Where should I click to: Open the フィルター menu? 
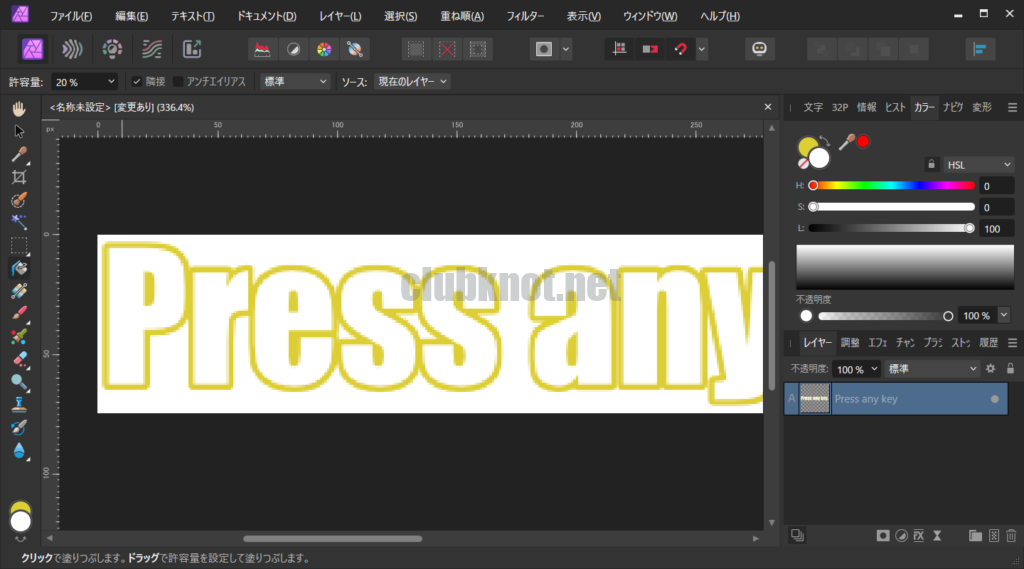point(525,17)
